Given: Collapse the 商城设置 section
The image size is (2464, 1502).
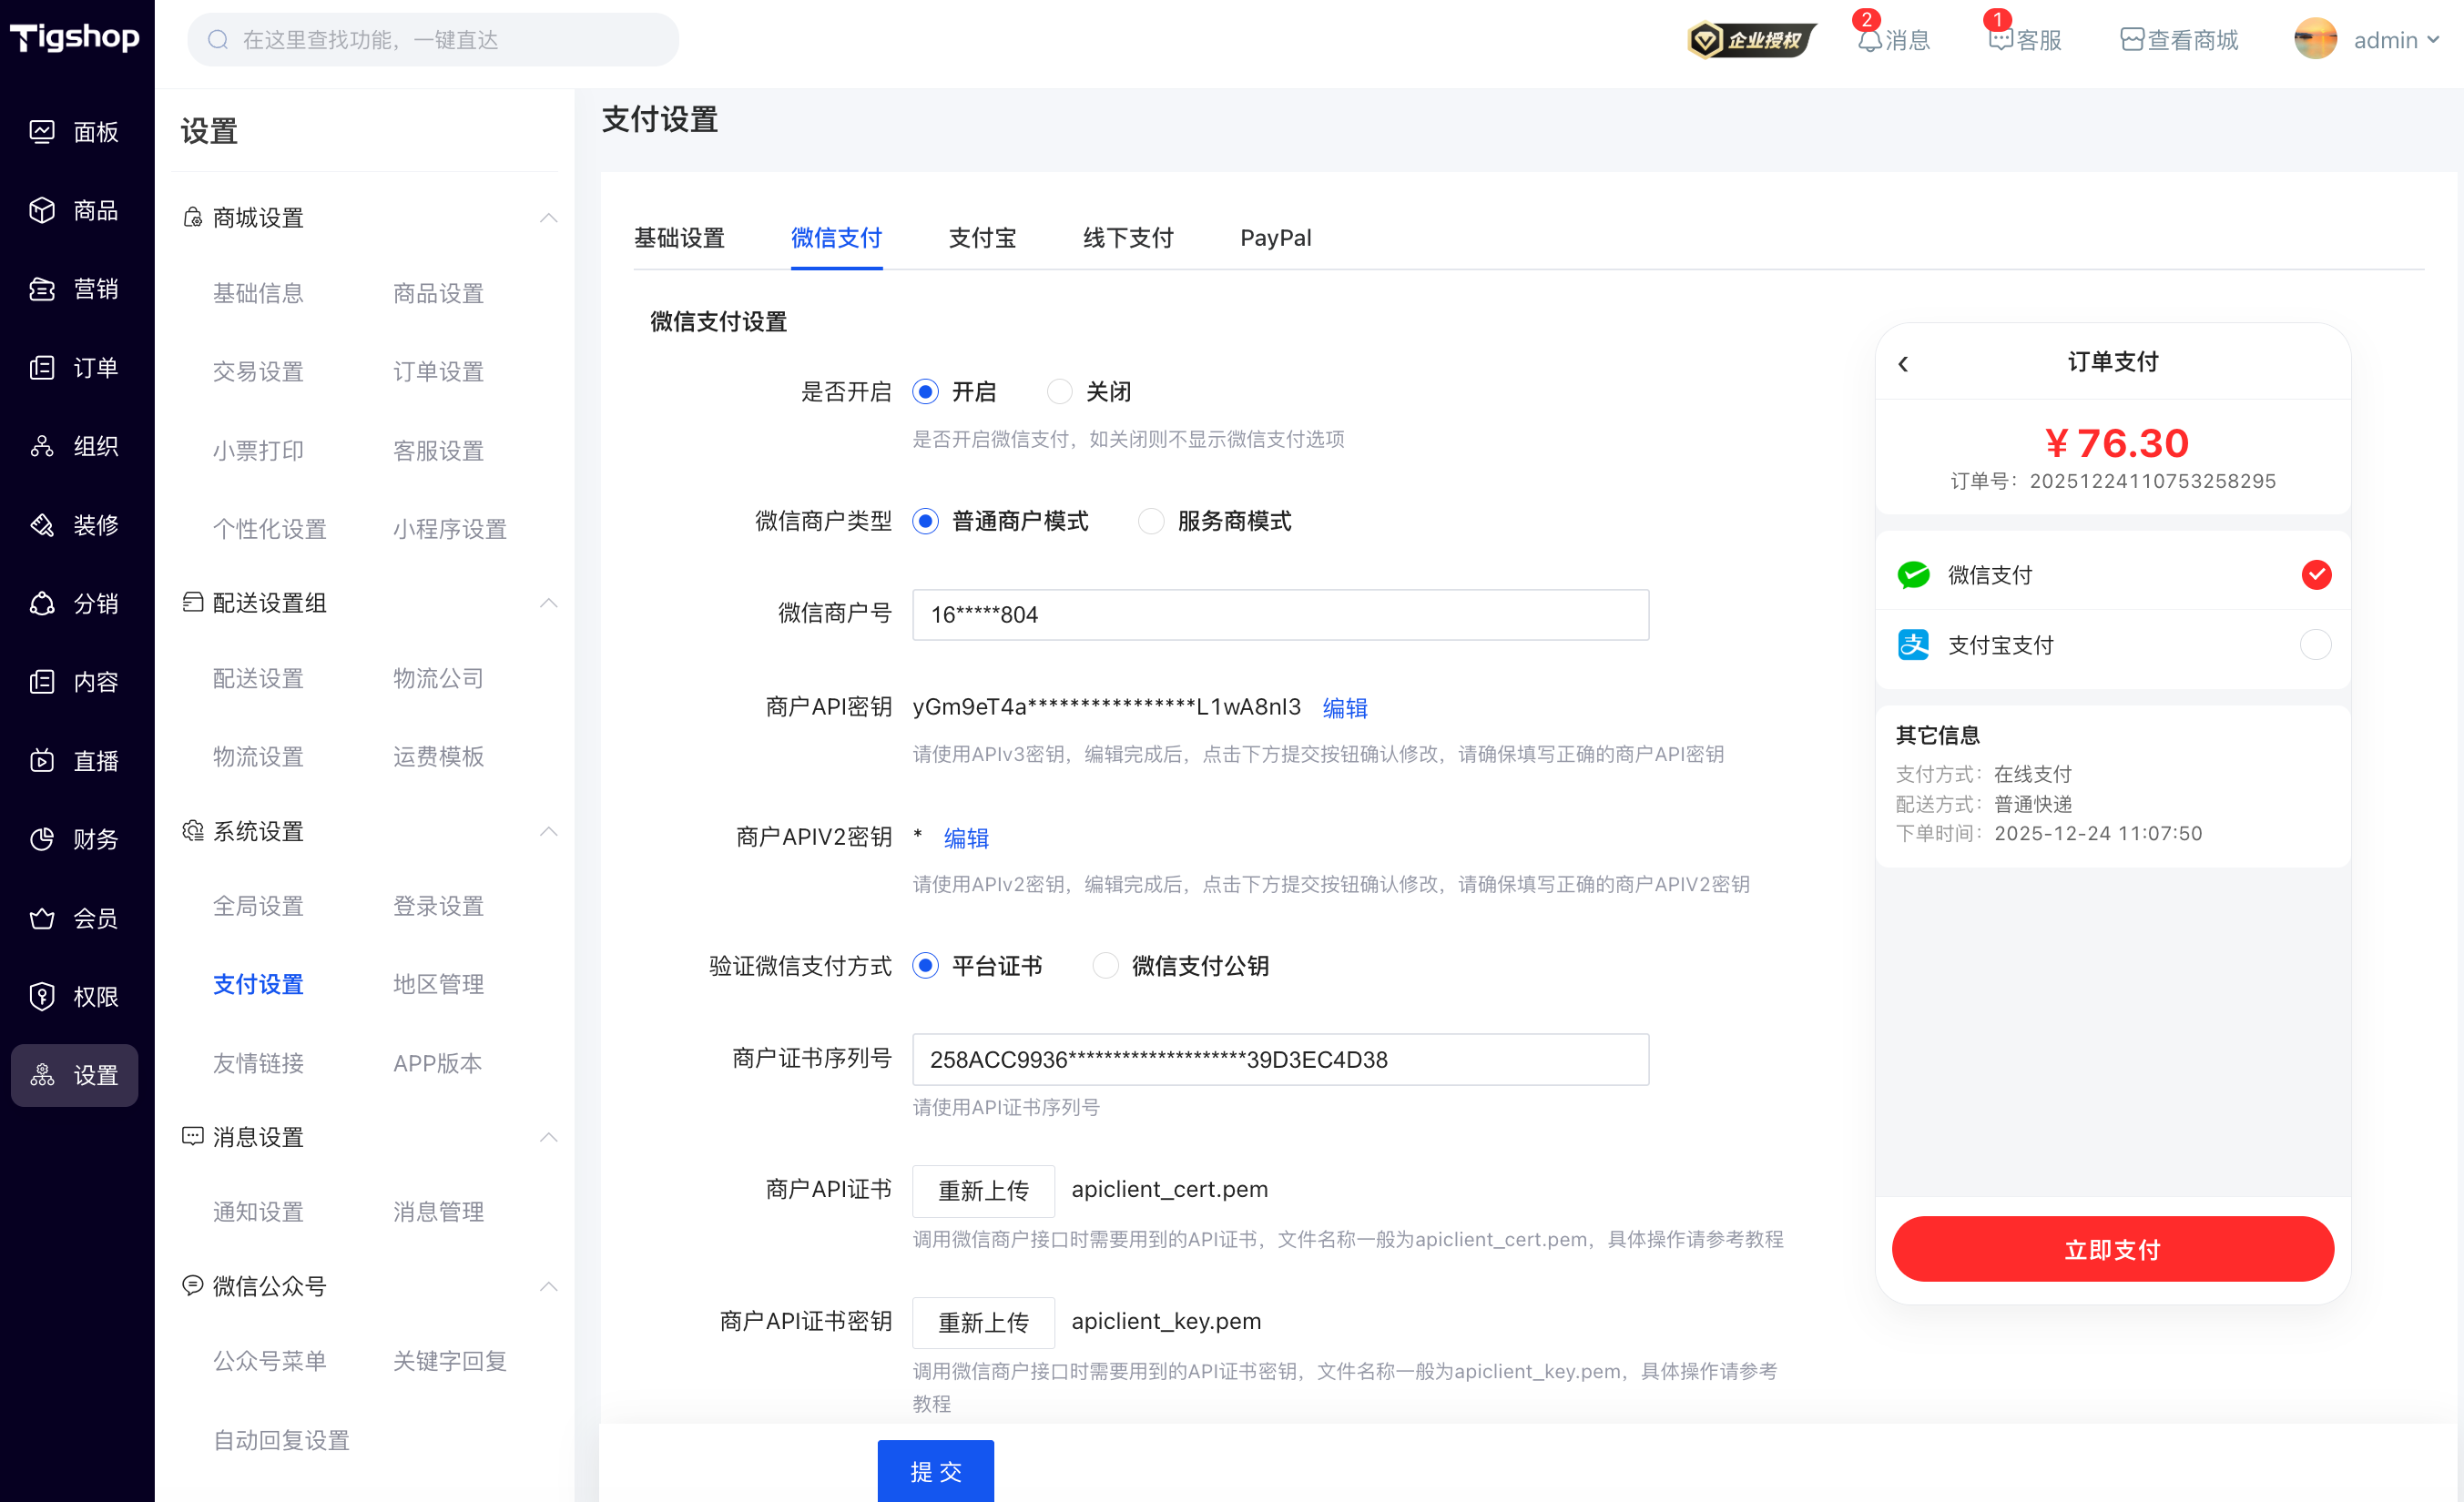Looking at the screenshot, I should point(549,217).
